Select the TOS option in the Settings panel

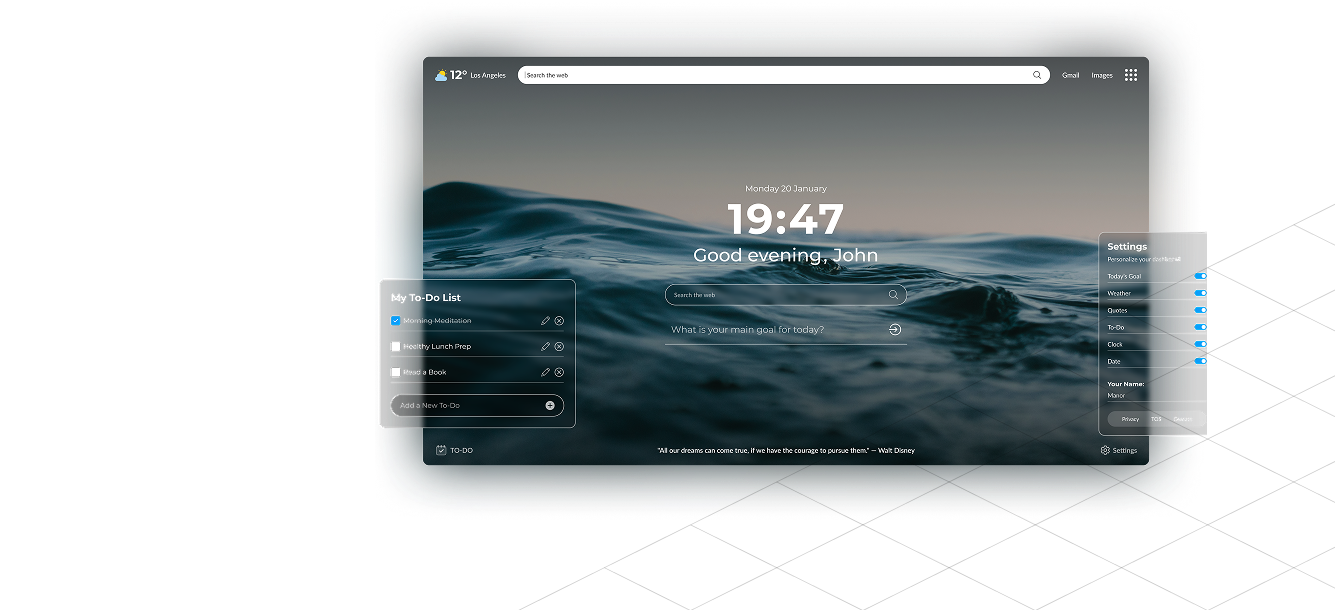tap(1156, 419)
